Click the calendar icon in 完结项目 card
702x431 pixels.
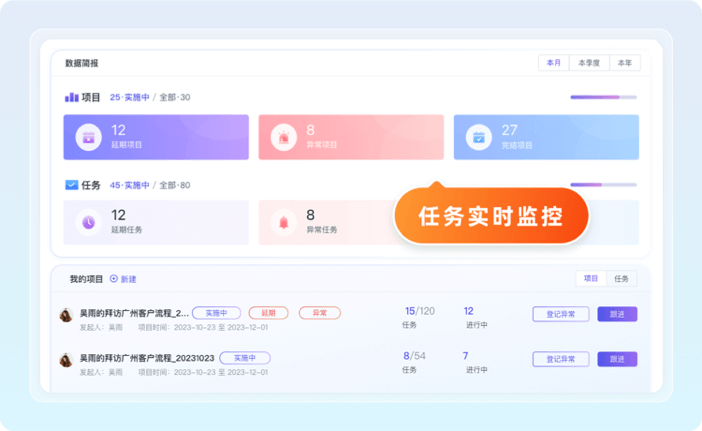(479, 137)
